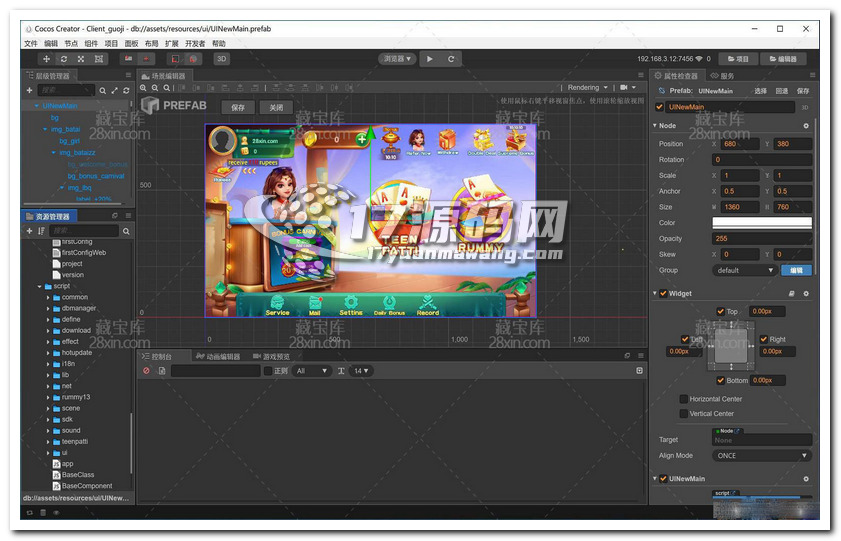Screen dimensions: 841x541
Task: Open the 文件 menu
Action: tap(31, 44)
